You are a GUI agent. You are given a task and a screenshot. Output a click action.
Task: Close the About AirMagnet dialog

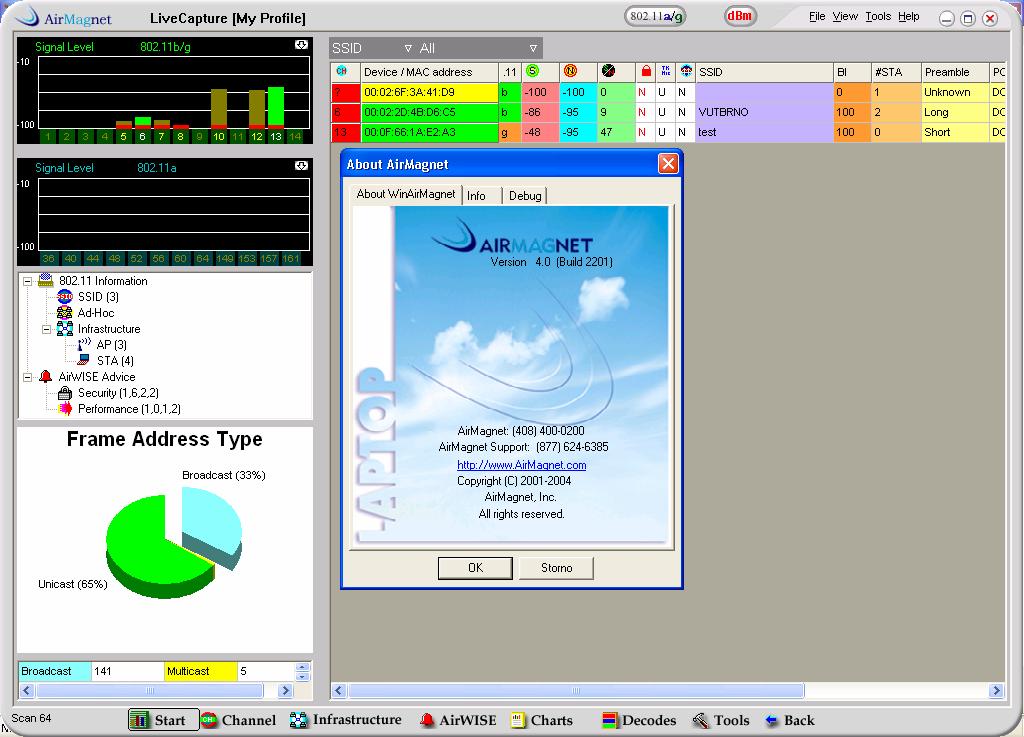(x=668, y=164)
